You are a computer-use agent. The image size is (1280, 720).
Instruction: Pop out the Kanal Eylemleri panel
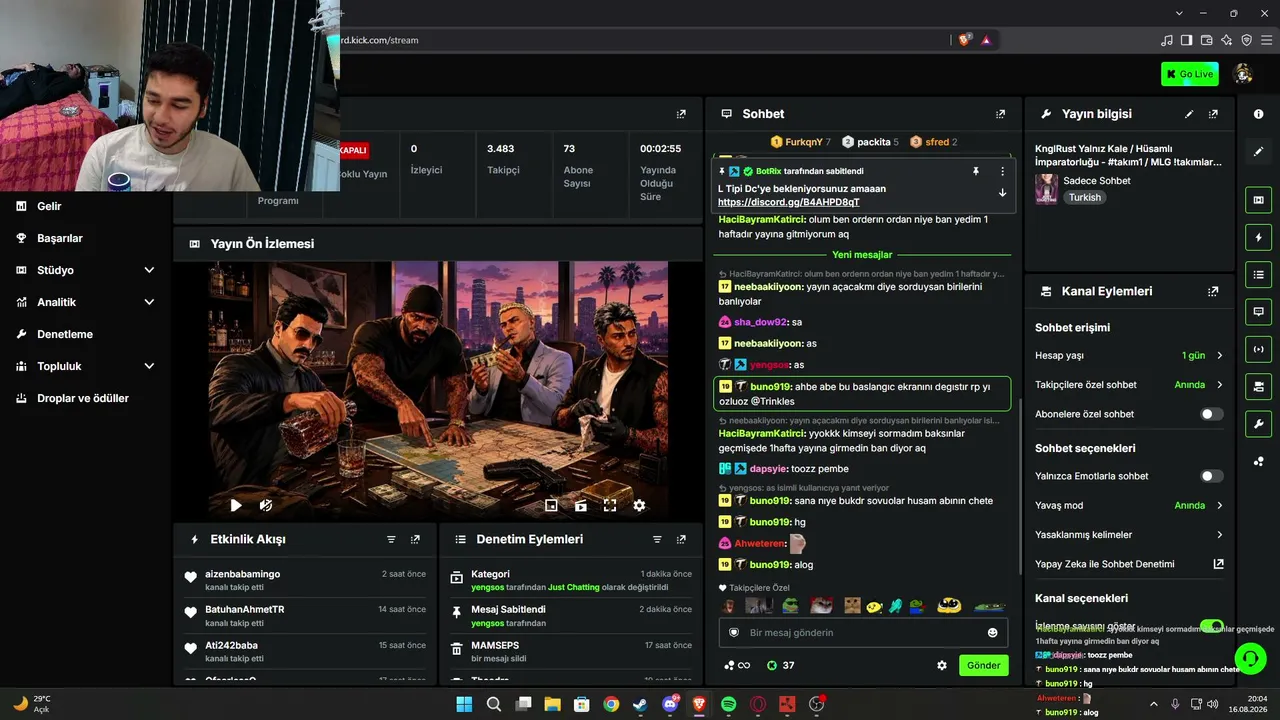coord(1213,291)
